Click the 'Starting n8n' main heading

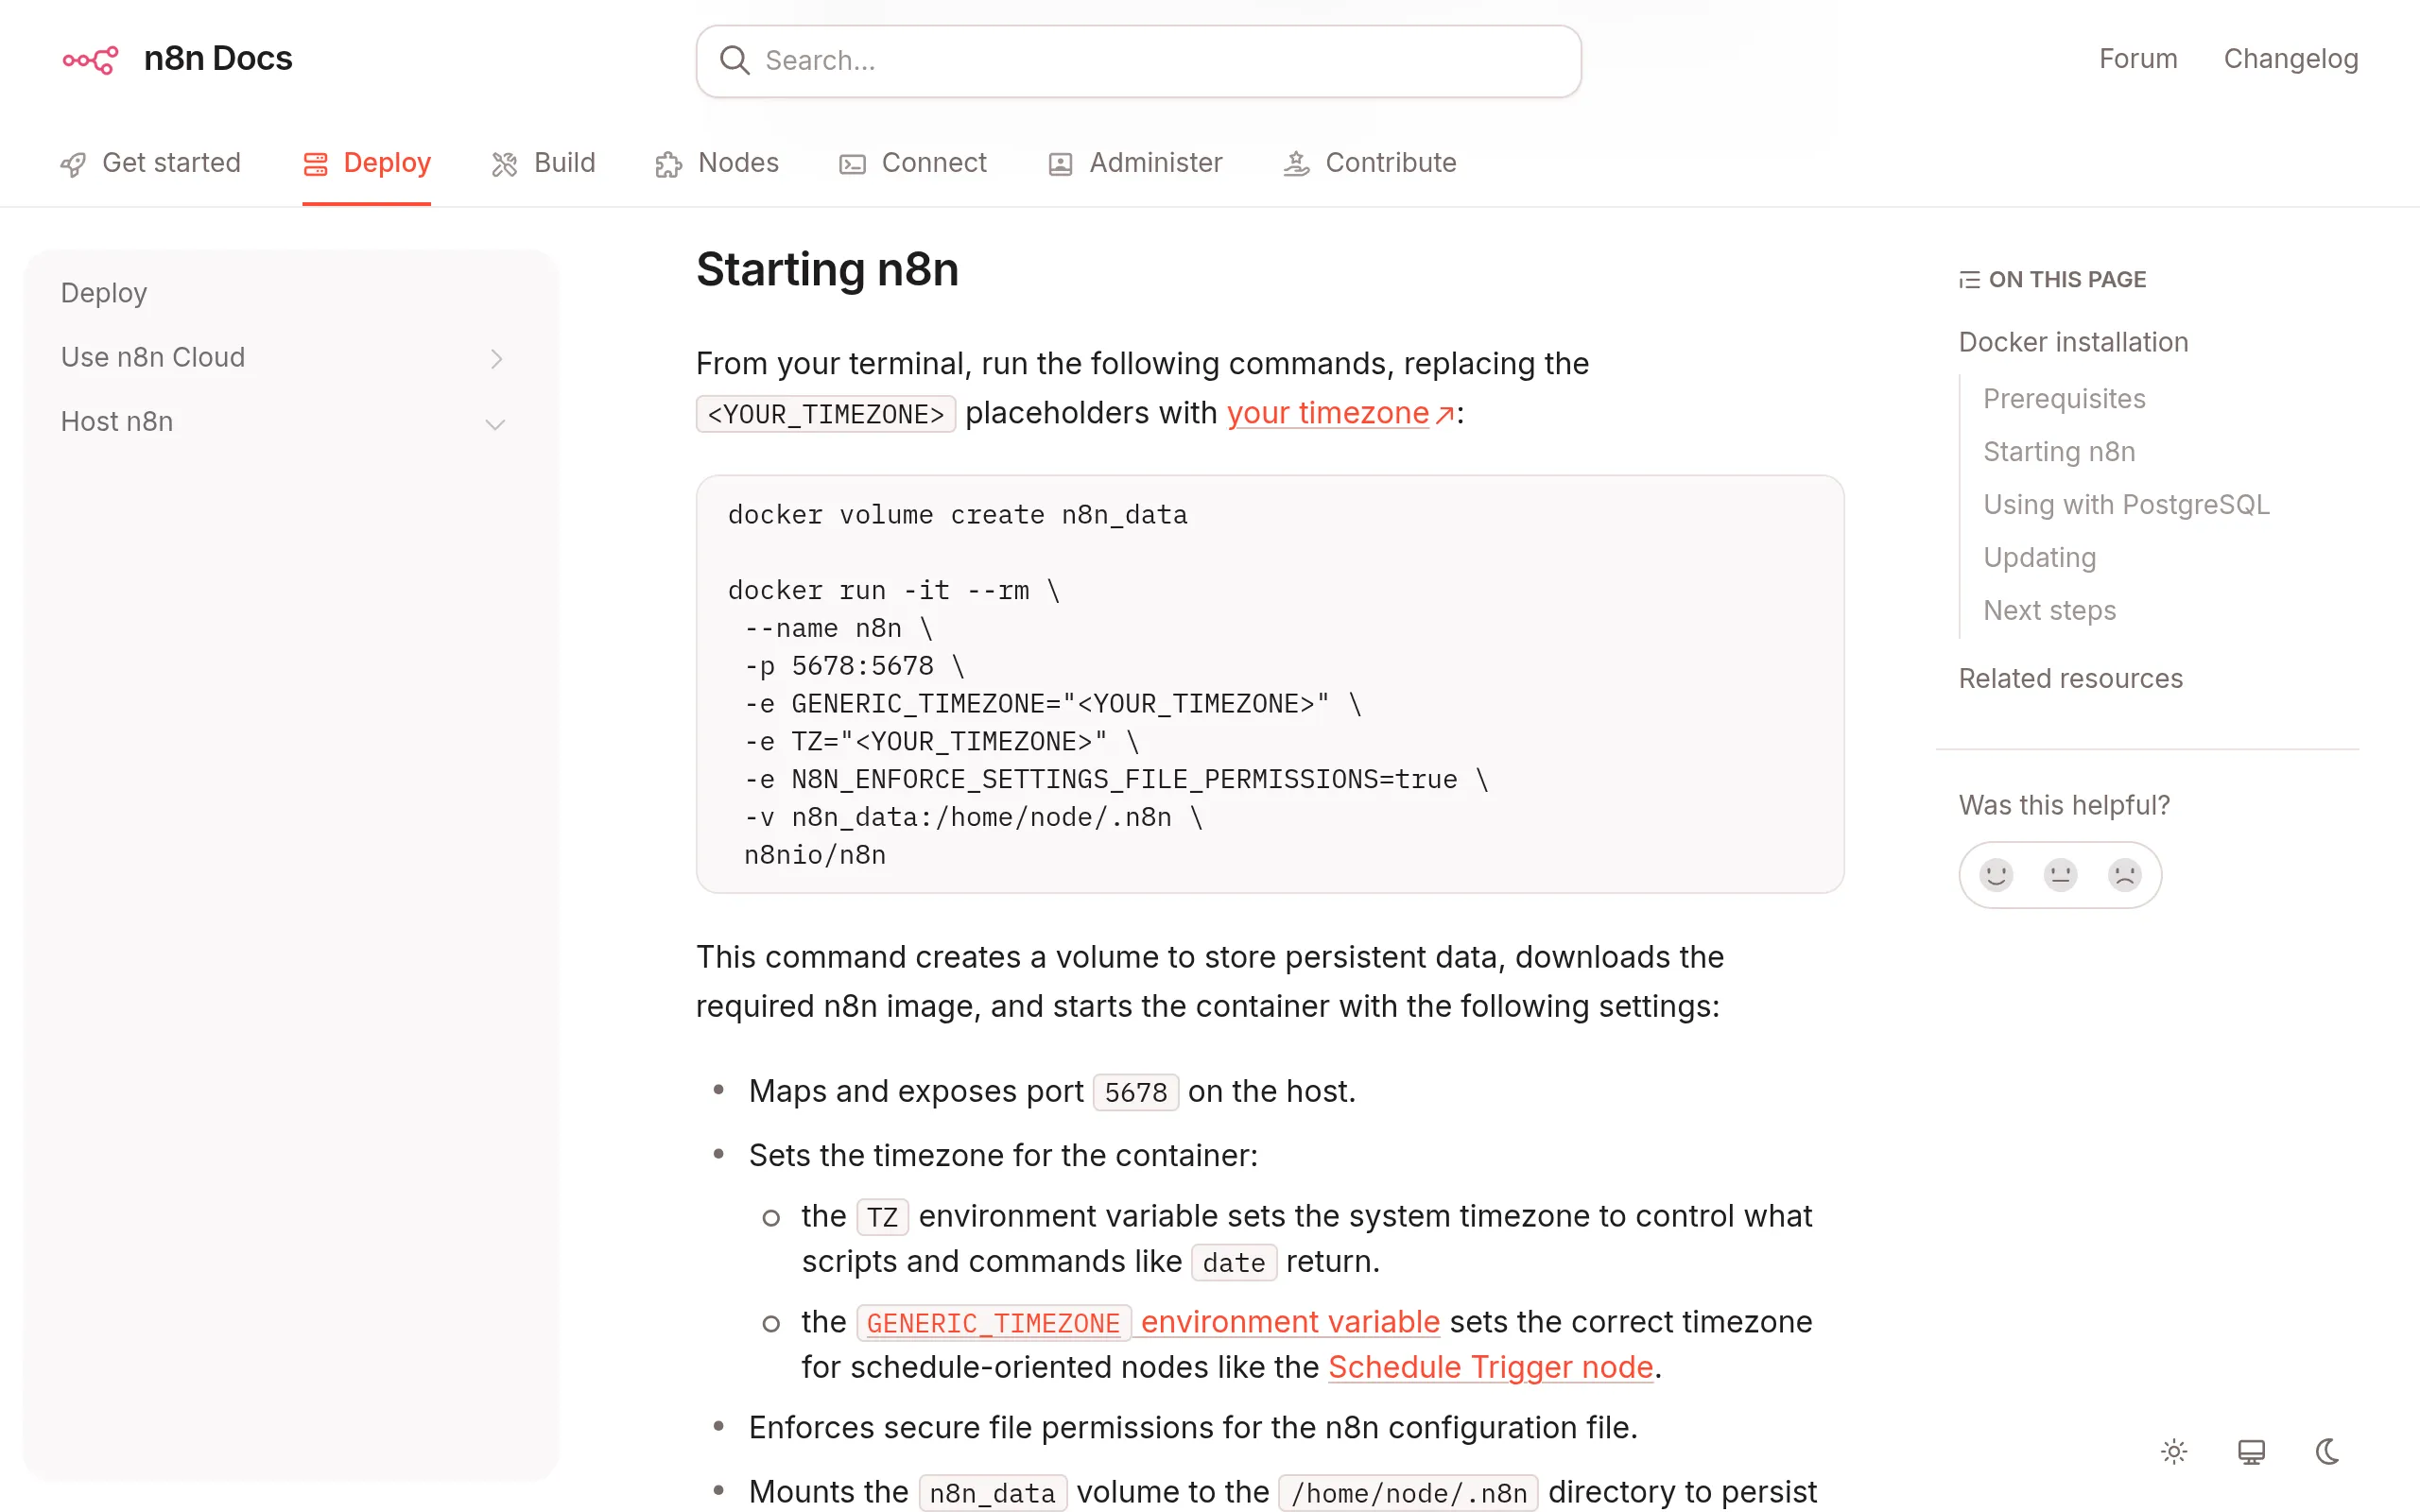click(827, 270)
